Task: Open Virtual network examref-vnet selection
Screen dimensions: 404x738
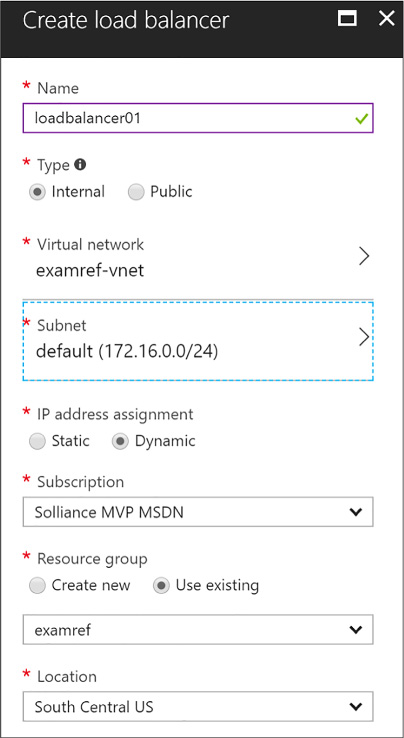Action: pyautogui.click(x=198, y=257)
